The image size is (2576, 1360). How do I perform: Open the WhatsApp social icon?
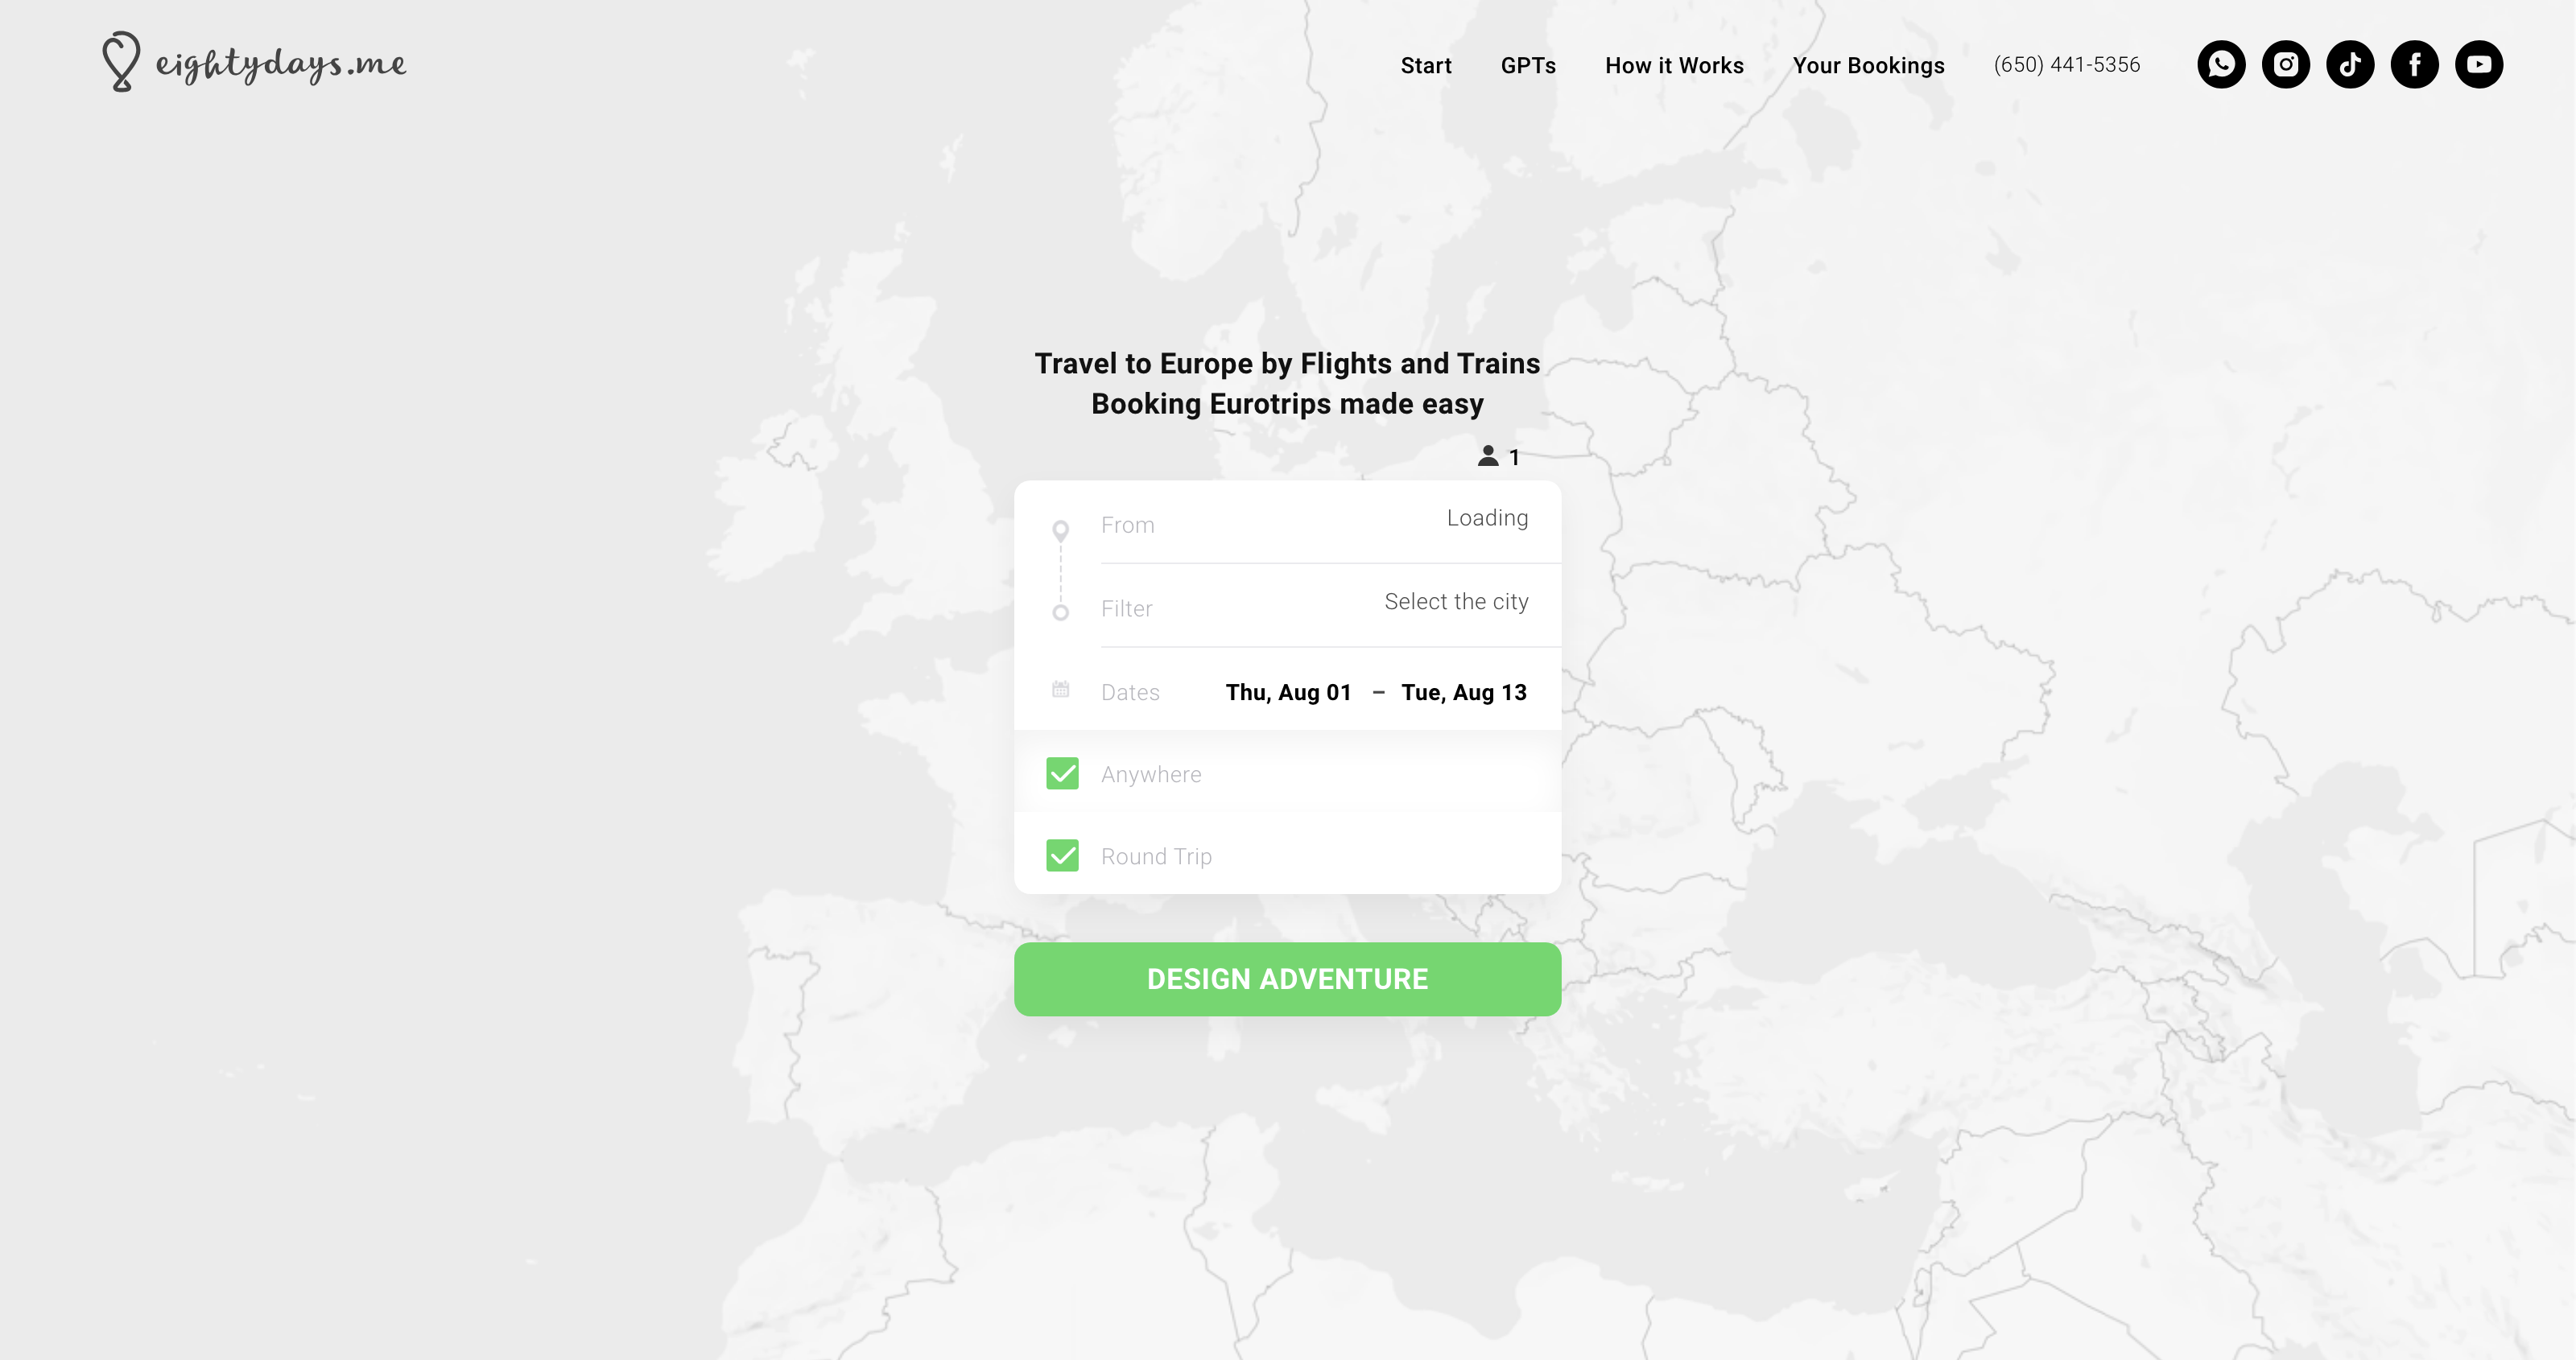coord(2221,65)
